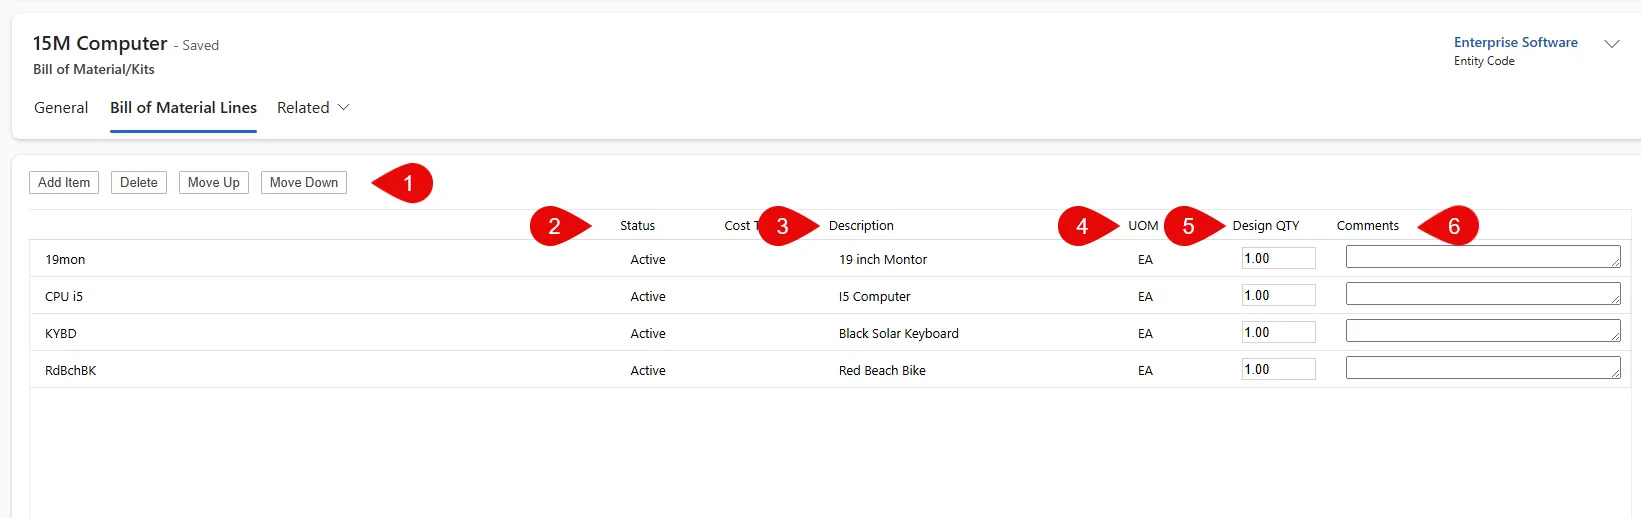Viewport: 1641px width, 518px height.
Task: Edit Design QTY field for CPU i5 row
Action: (1278, 295)
